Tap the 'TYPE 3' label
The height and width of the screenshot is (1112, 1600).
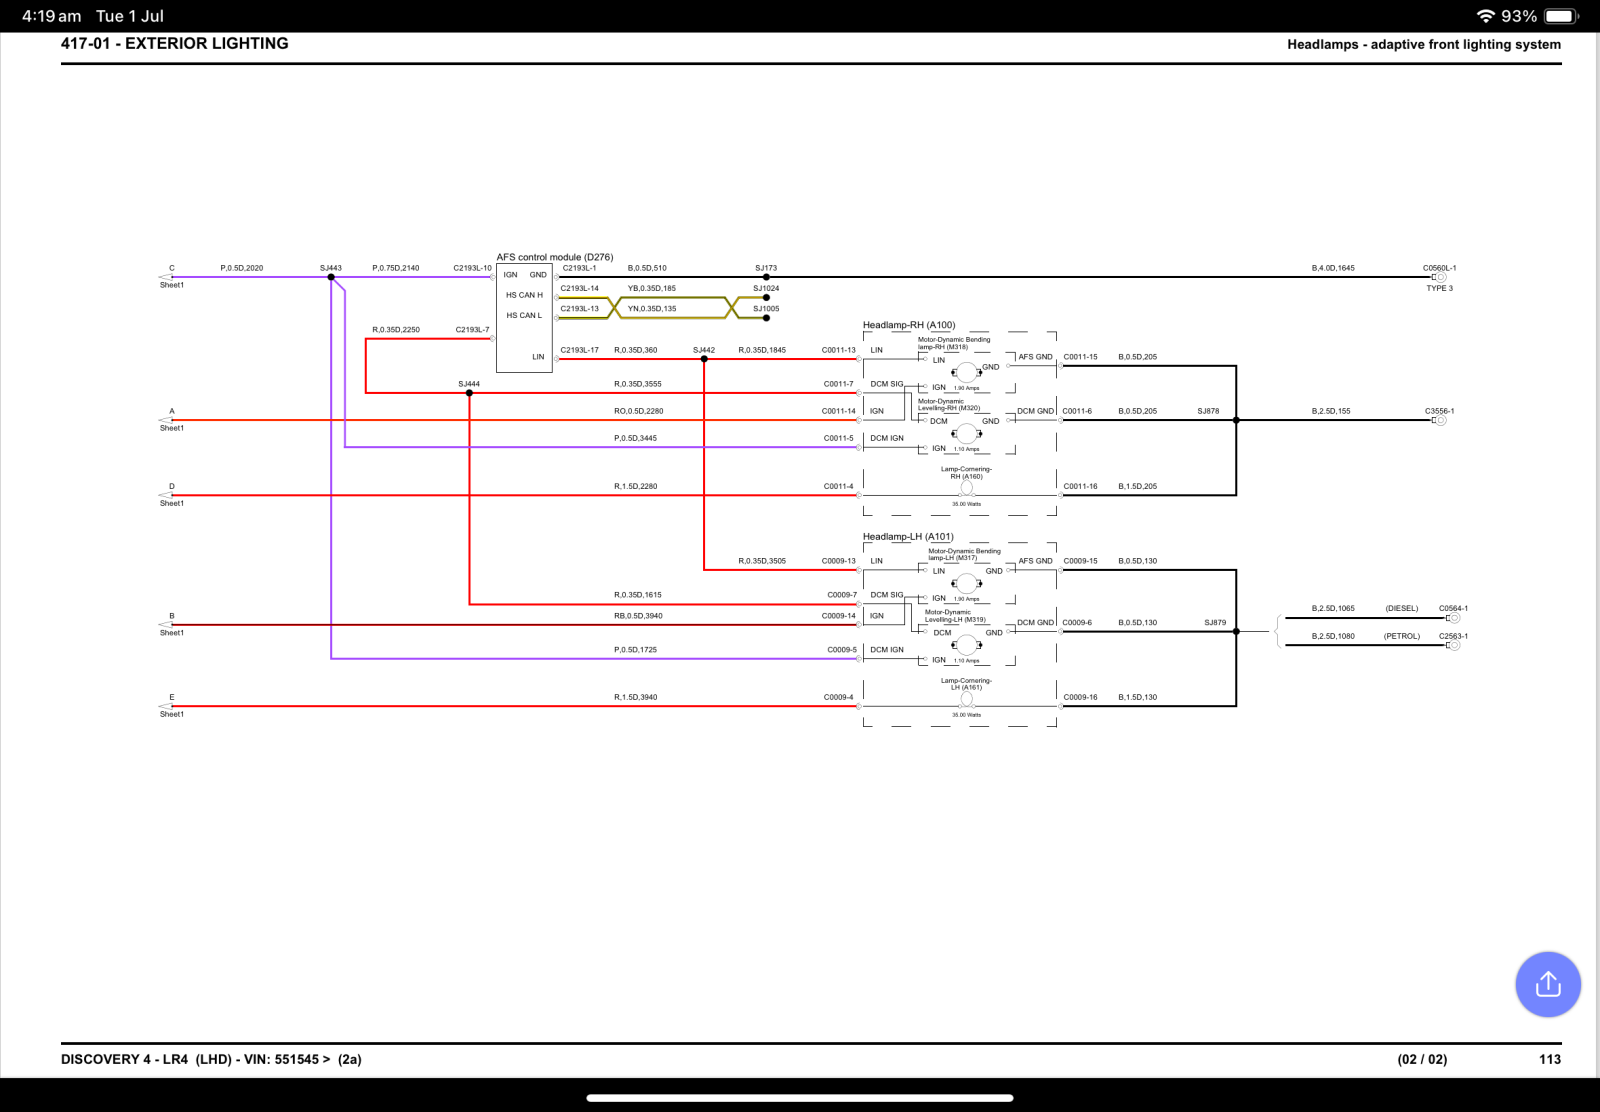pyautogui.click(x=1440, y=288)
